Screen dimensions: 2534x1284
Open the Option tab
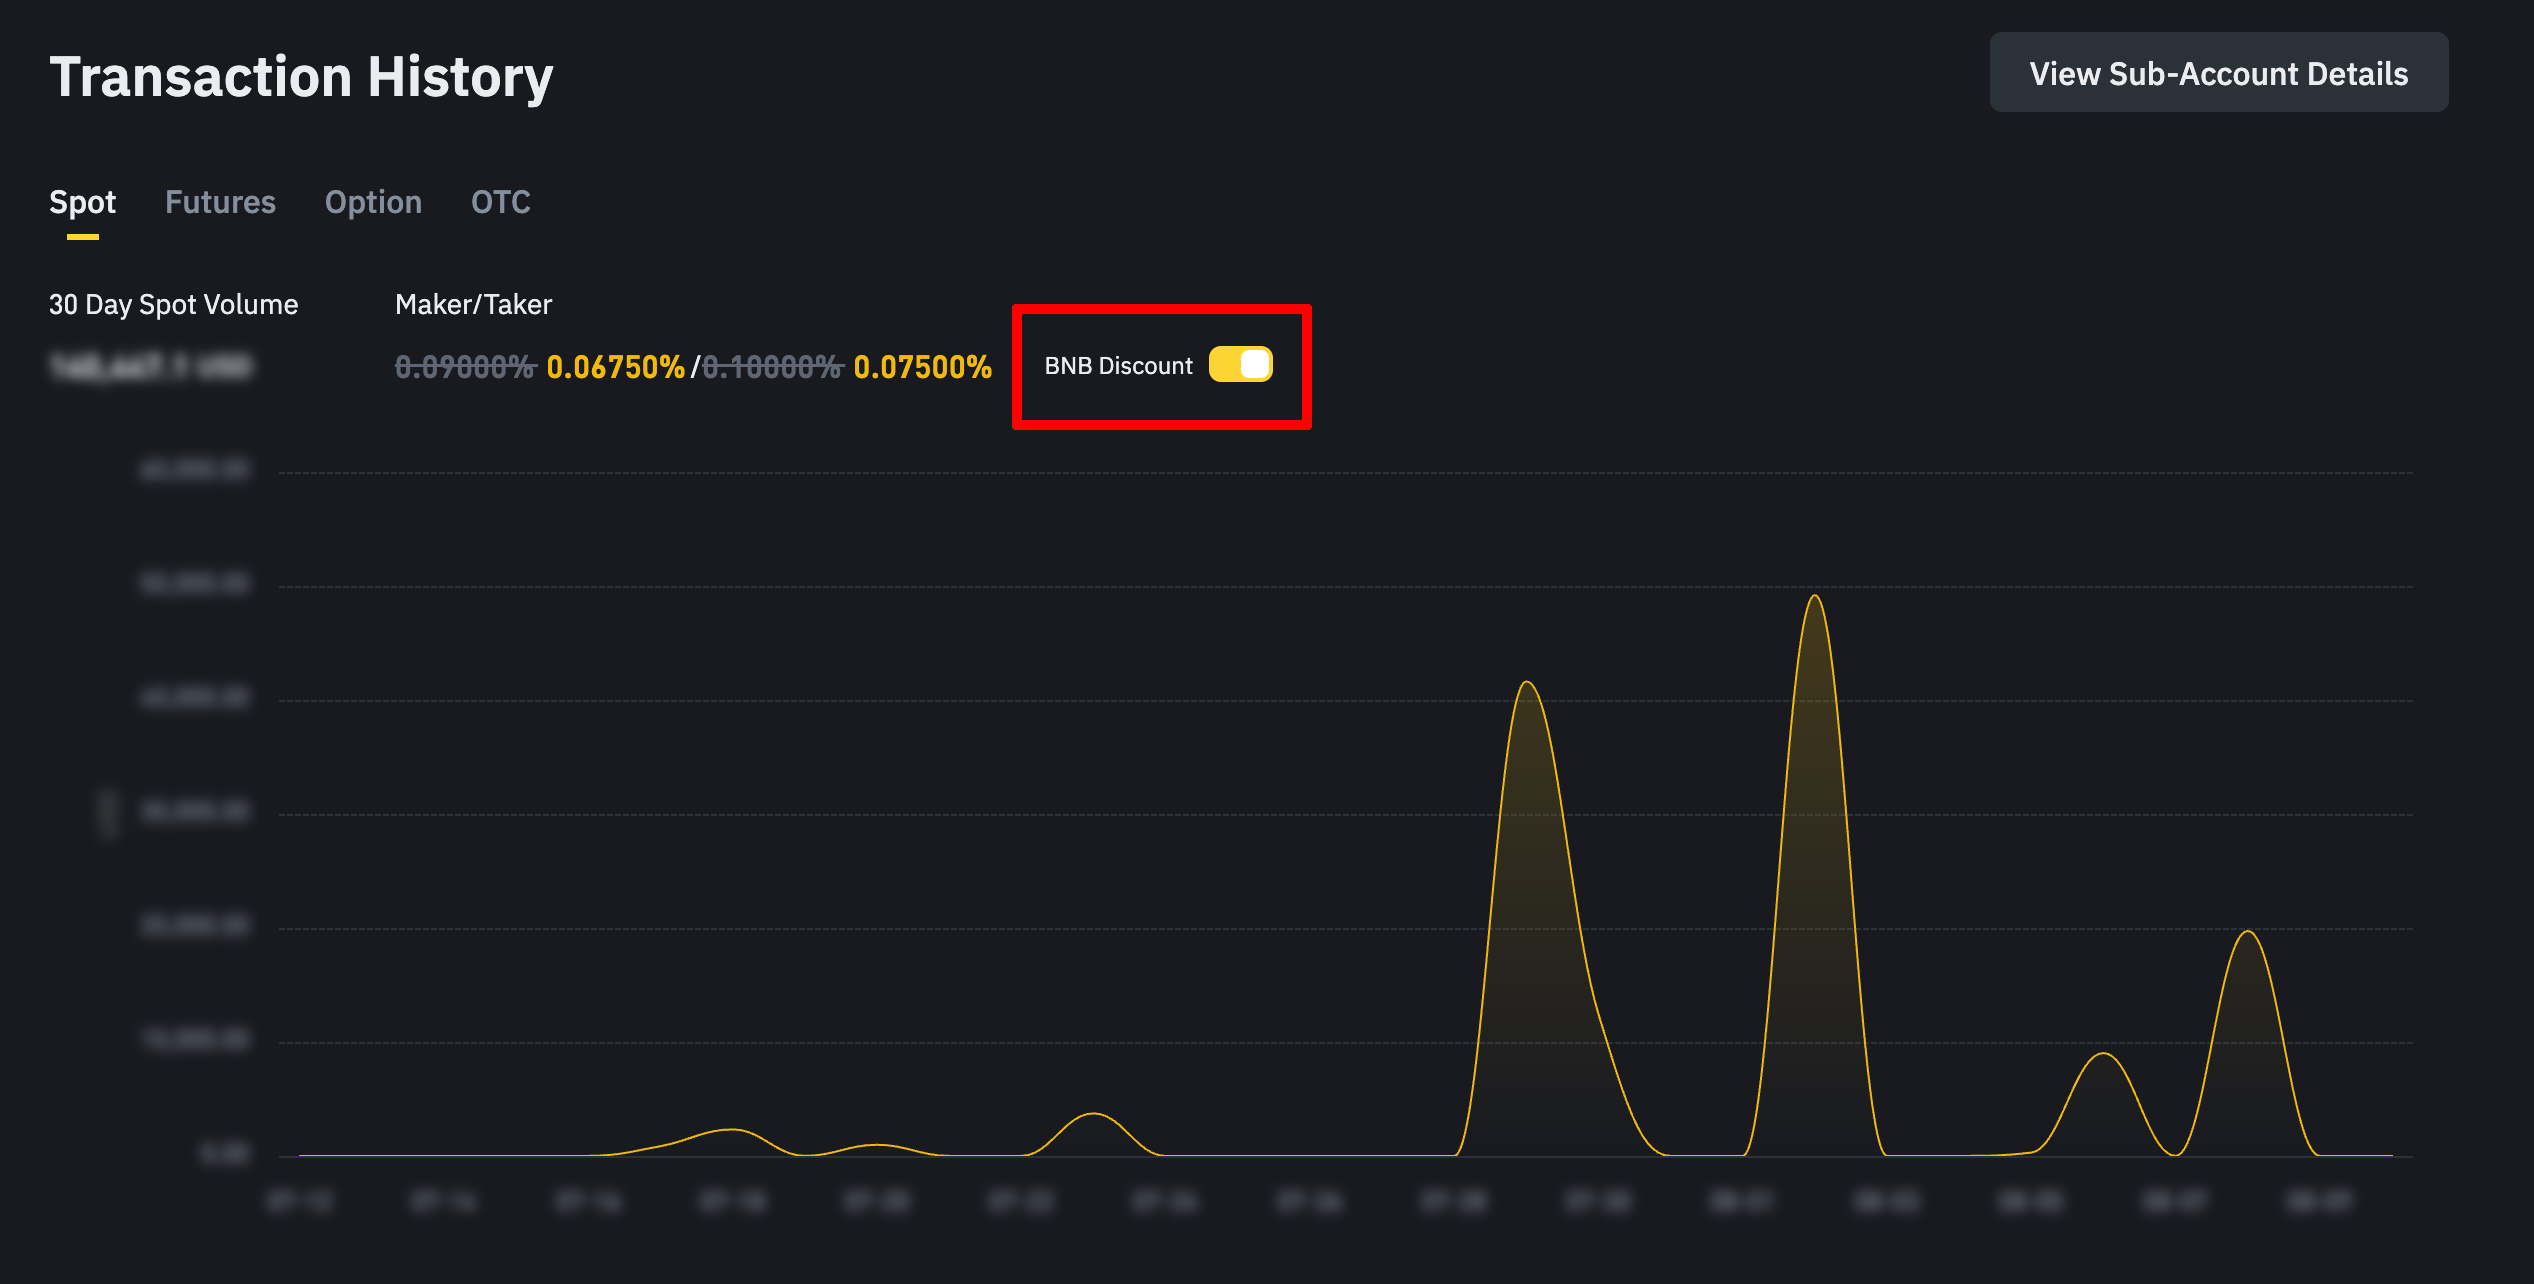373,203
